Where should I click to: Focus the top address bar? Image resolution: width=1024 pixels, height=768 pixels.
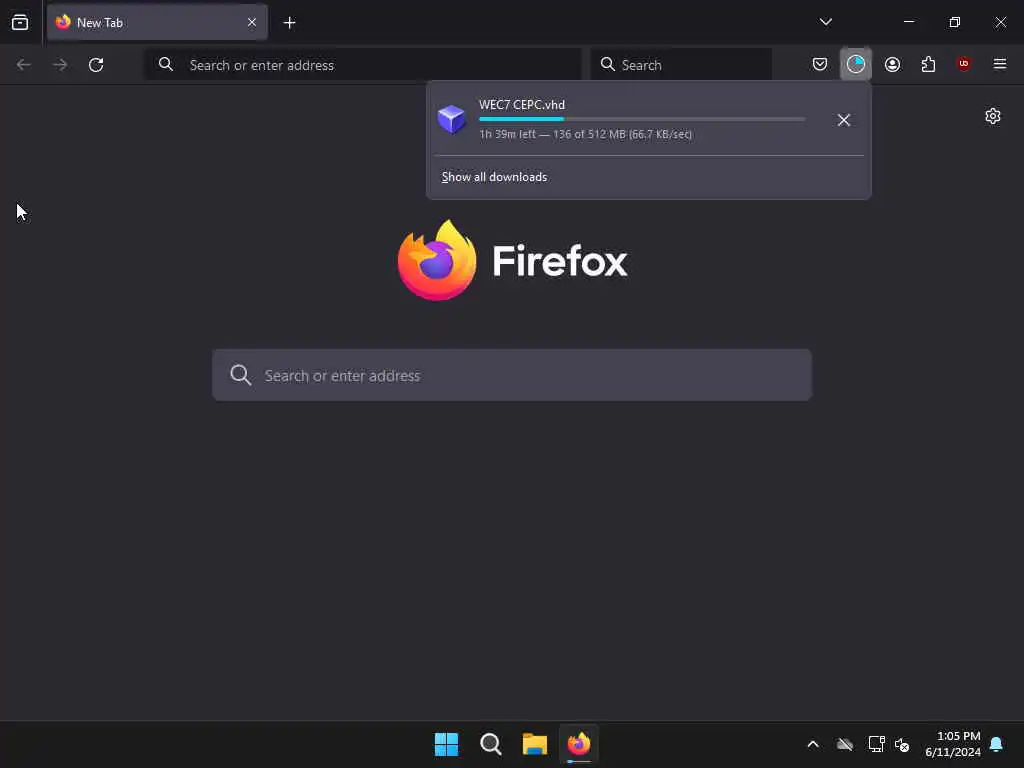(x=363, y=65)
